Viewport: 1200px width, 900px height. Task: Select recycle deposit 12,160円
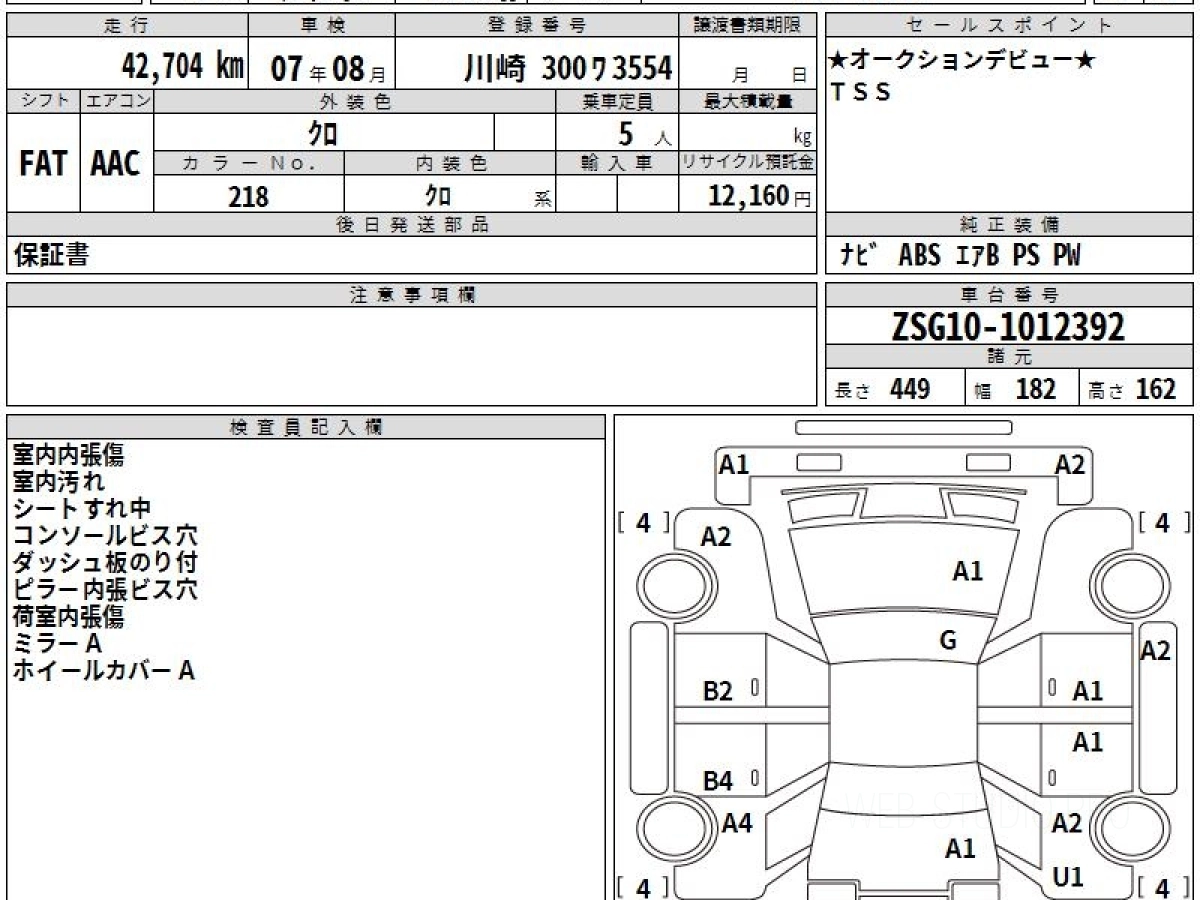pyautogui.click(x=759, y=196)
